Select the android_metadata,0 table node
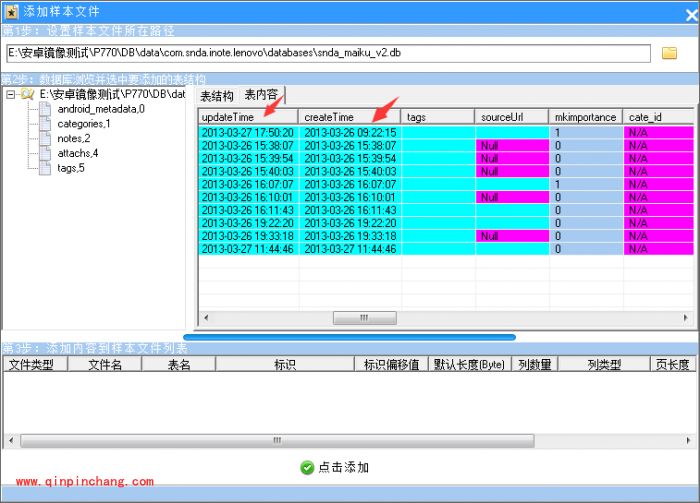Viewport: 700px width, 503px height. point(100,109)
